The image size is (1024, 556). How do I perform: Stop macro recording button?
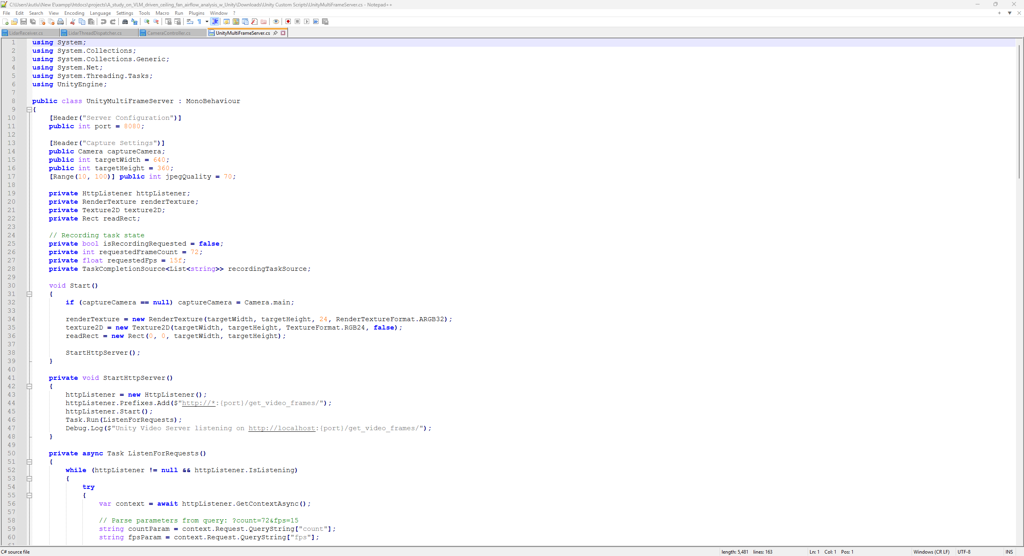(x=297, y=22)
